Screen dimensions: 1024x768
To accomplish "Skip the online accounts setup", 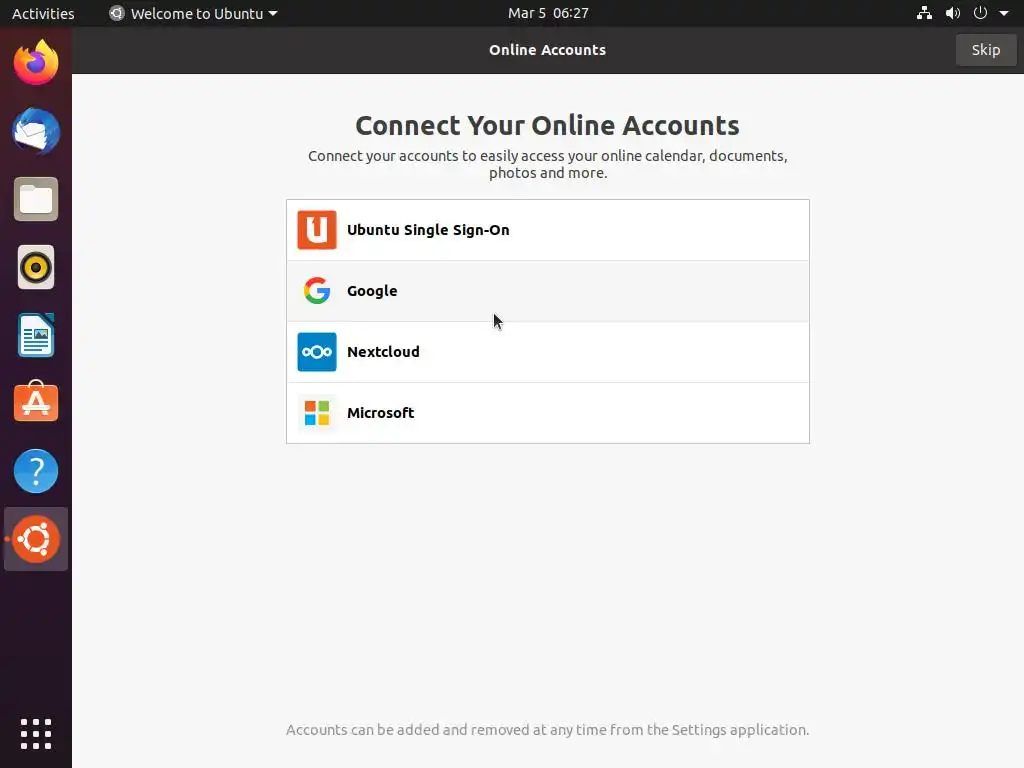I will click(x=985, y=50).
